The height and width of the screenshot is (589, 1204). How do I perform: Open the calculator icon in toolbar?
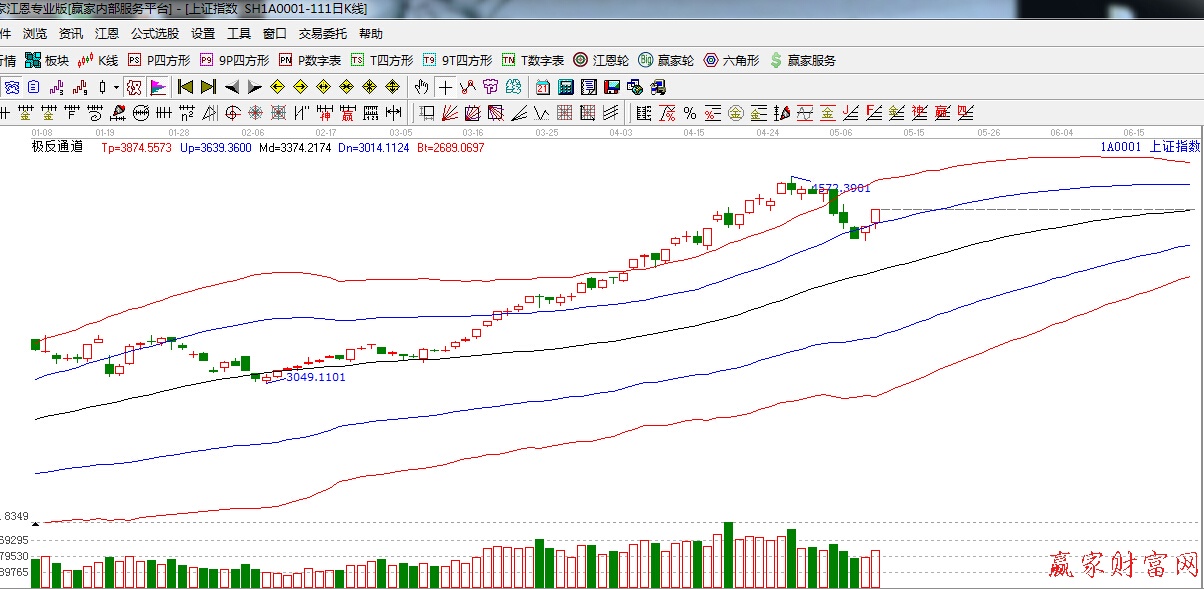point(565,87)
